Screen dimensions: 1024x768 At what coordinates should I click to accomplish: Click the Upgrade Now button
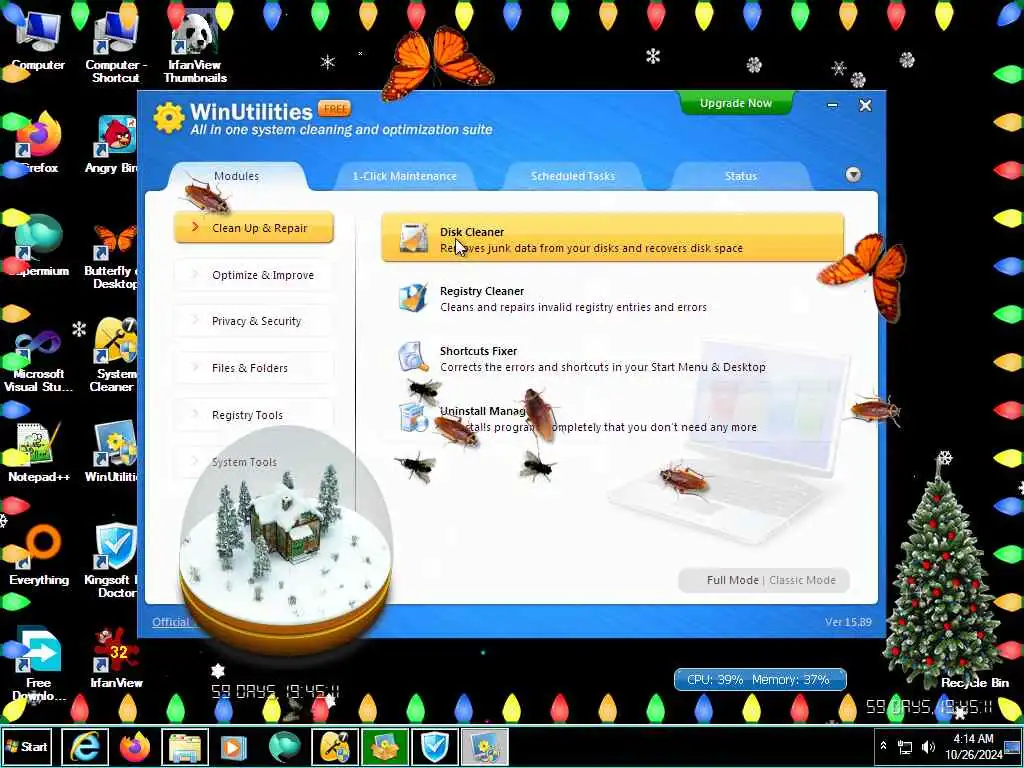(x=736, y=103)
